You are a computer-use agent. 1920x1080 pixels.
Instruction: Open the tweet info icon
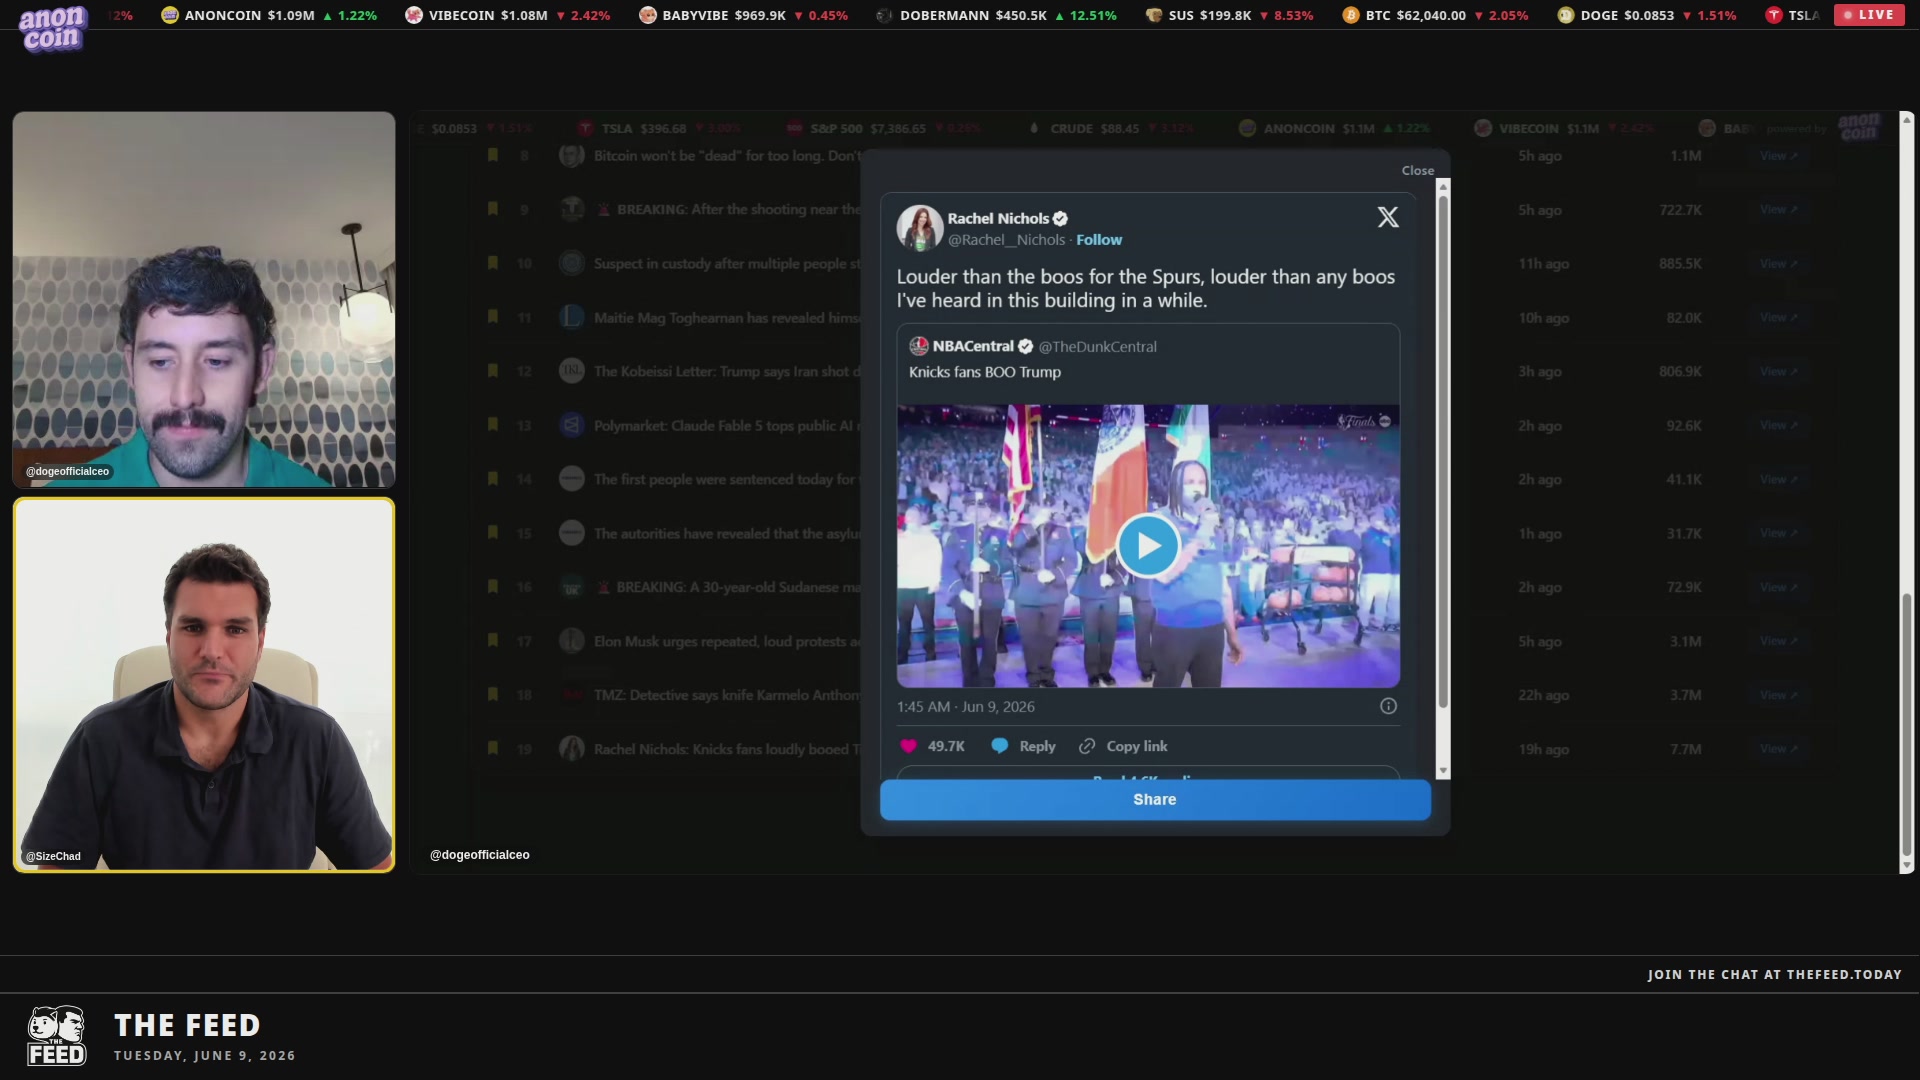(x=1388, y=706)
